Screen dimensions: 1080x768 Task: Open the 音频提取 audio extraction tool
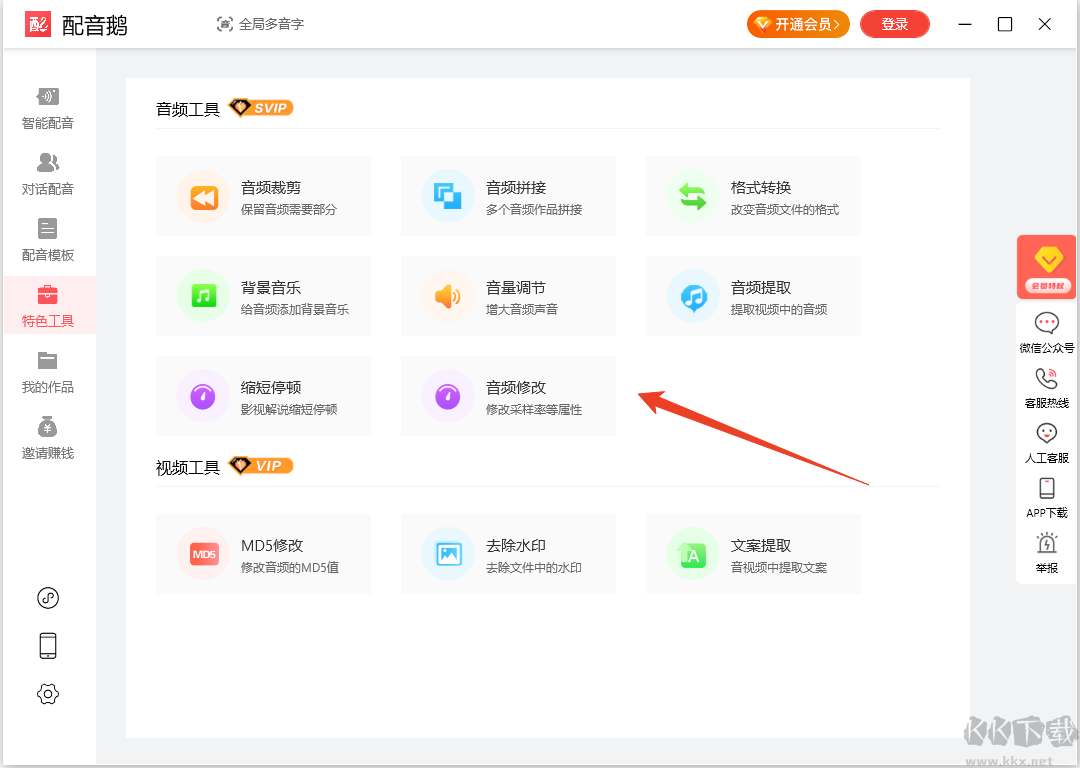tap(753, 296)
